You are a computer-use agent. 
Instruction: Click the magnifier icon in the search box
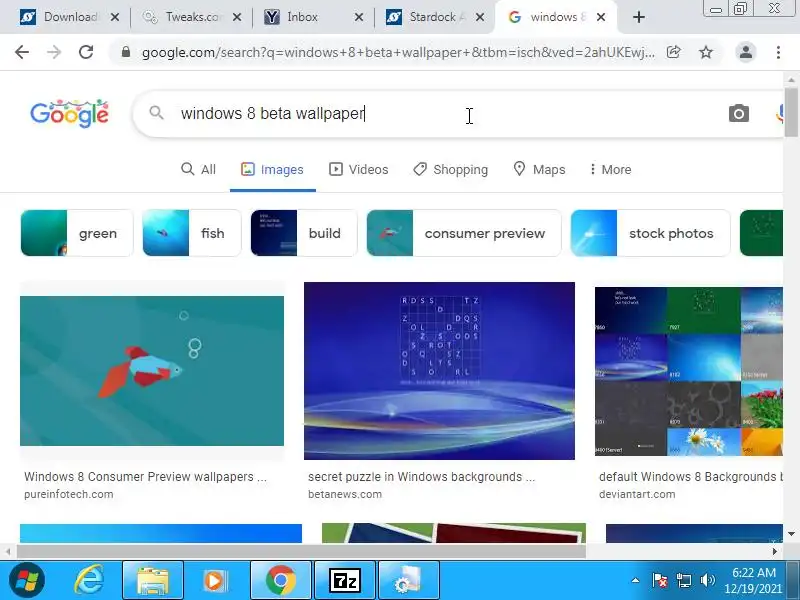click(x=157, y=113)
